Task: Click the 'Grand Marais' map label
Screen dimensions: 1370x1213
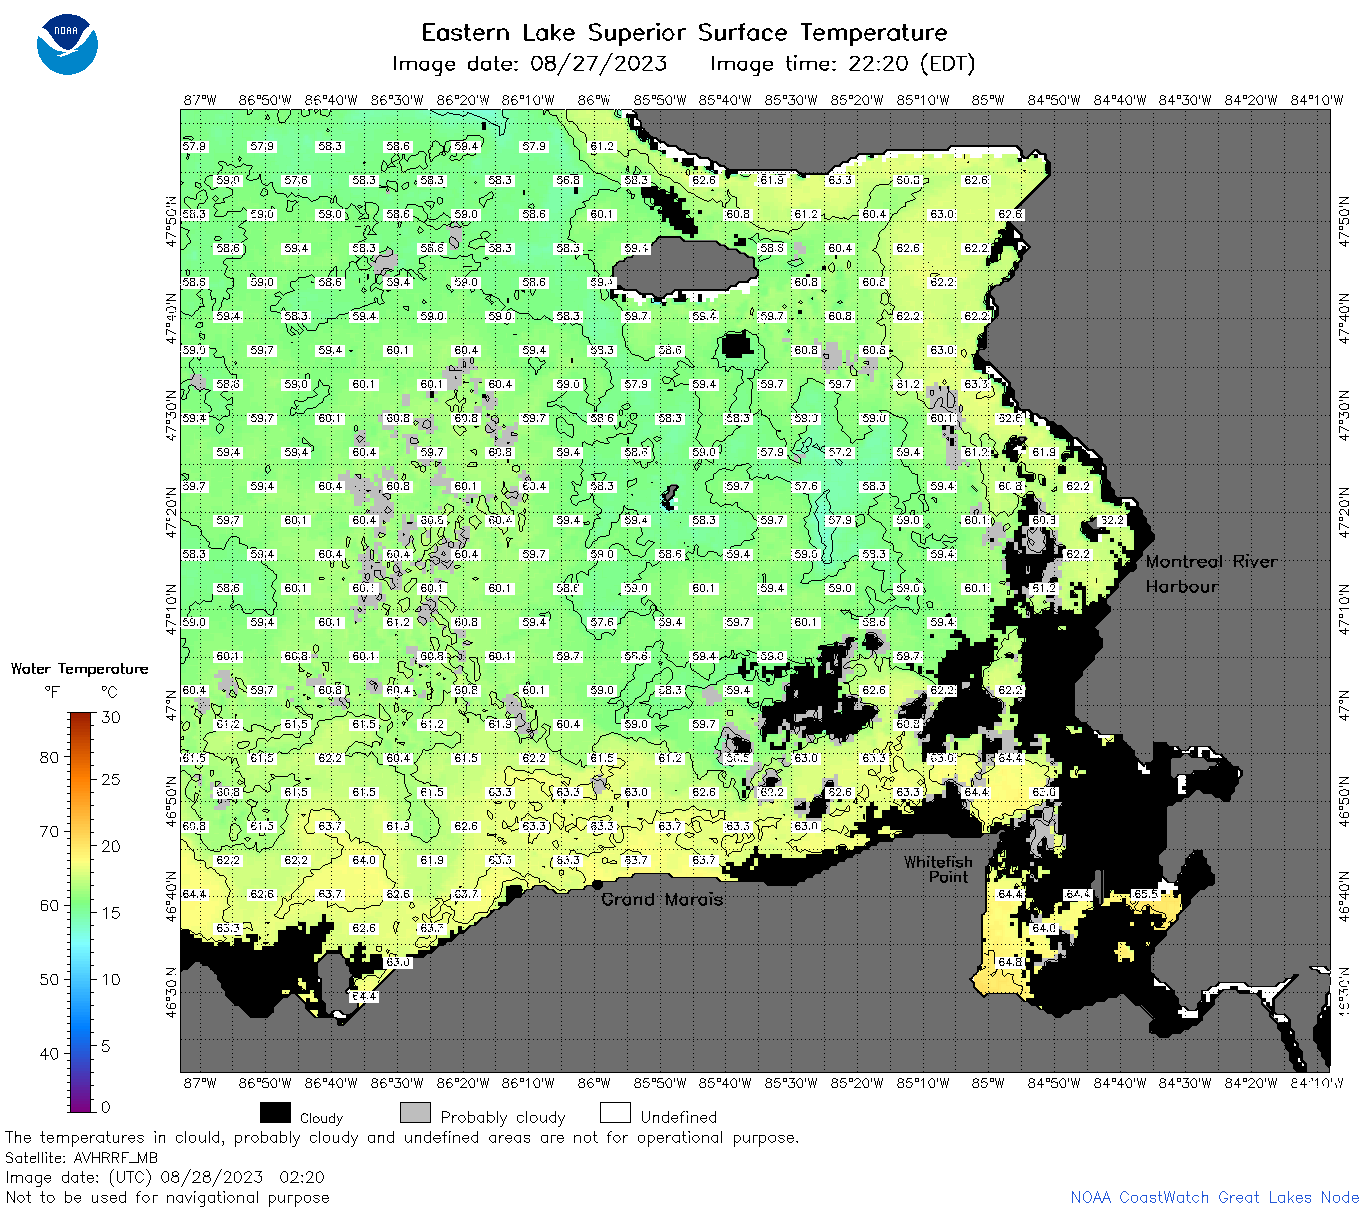Action: (662, 899)
